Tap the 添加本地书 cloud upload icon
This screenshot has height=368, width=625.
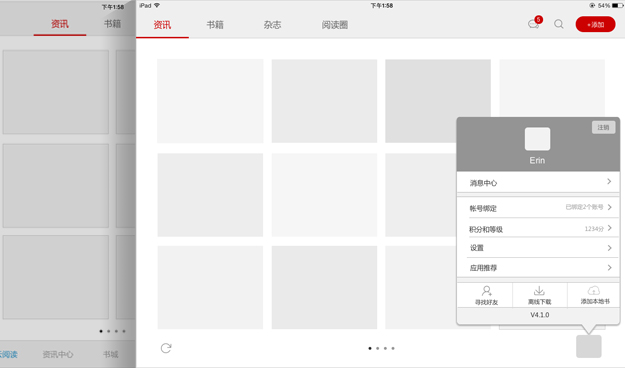coord(594,291)
